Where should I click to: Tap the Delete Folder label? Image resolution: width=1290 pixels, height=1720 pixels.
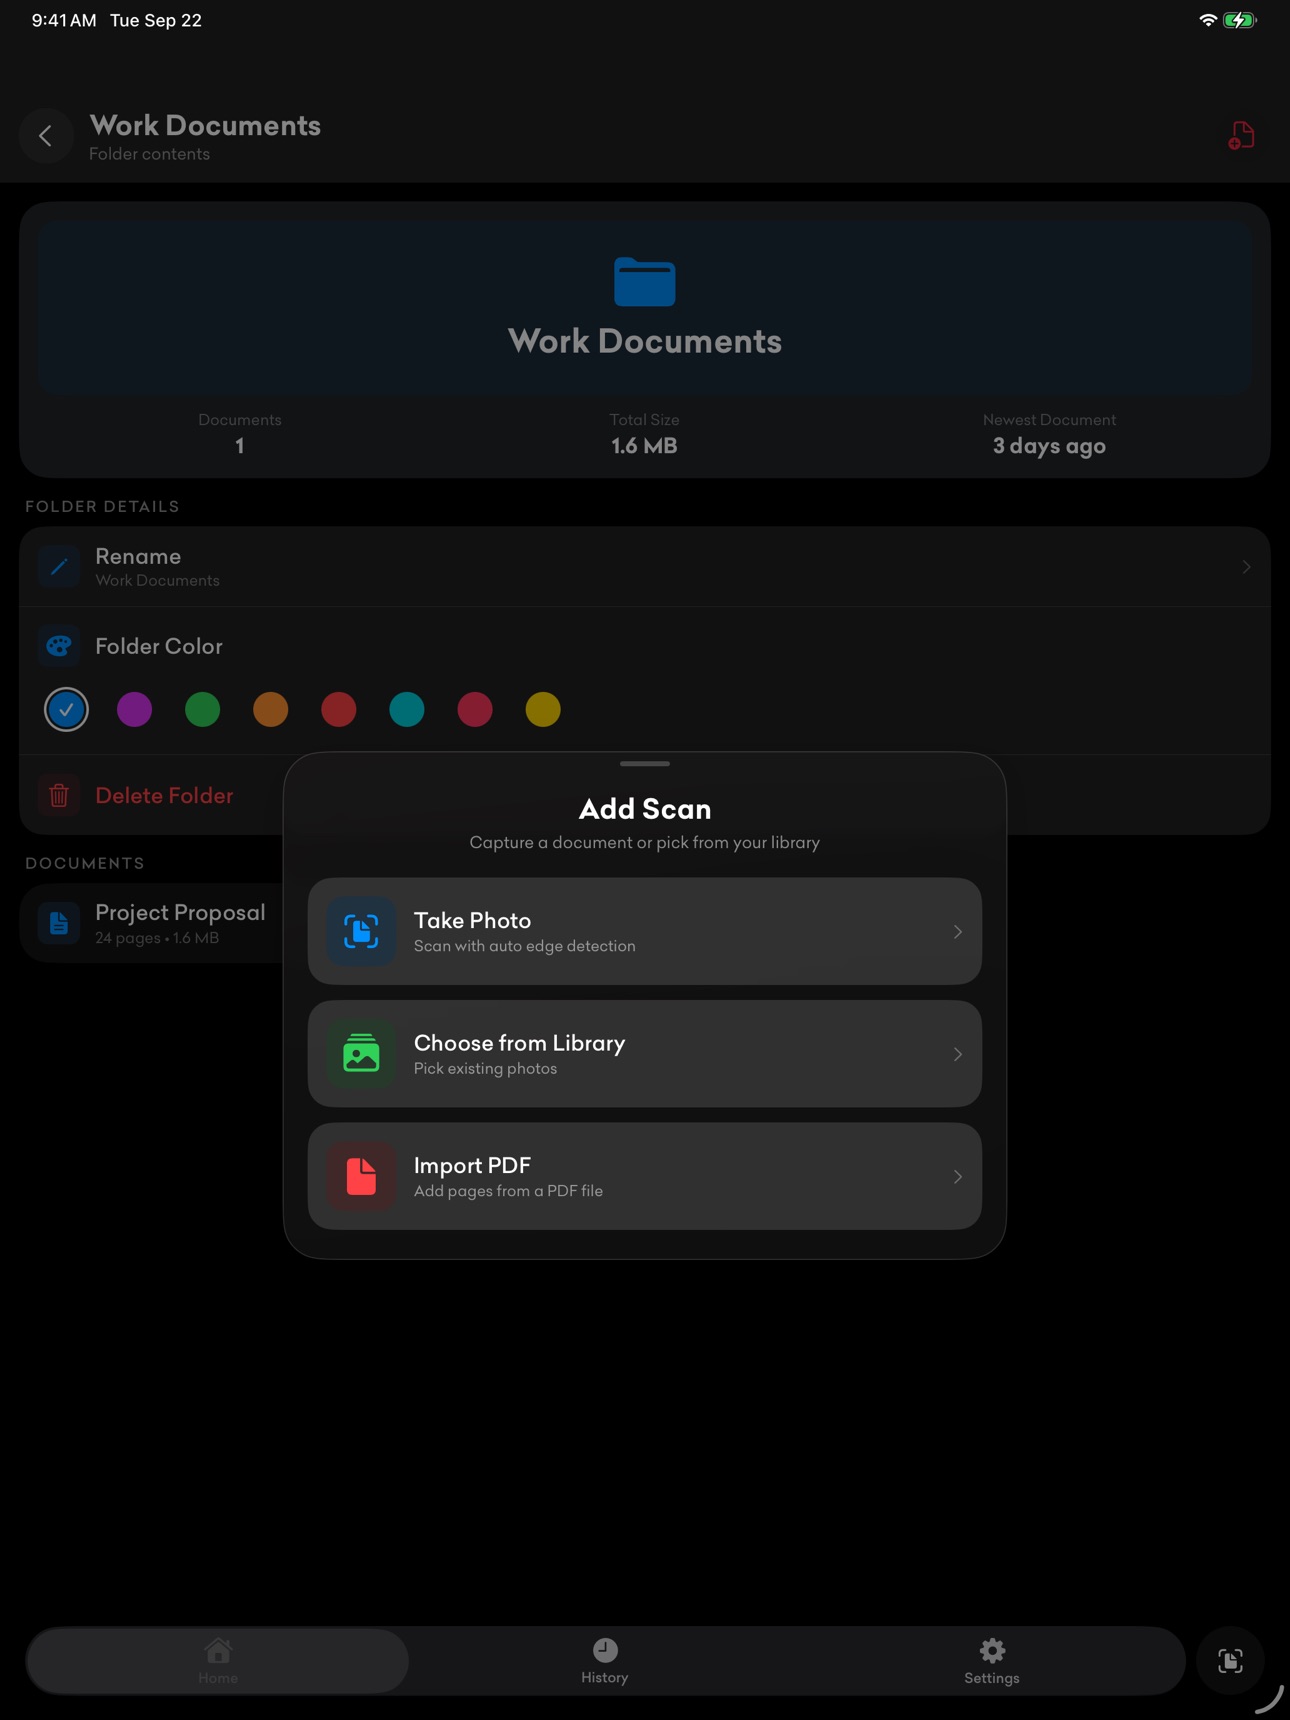(164, 795)
